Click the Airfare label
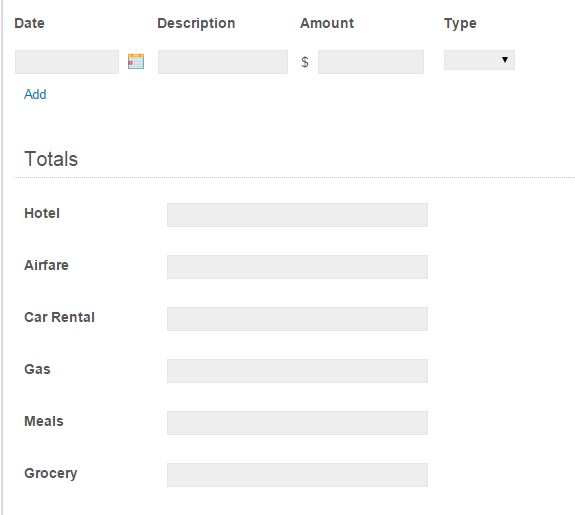Image resolution: width=575 pixels, height=515 pixels. tap(46, 265)
